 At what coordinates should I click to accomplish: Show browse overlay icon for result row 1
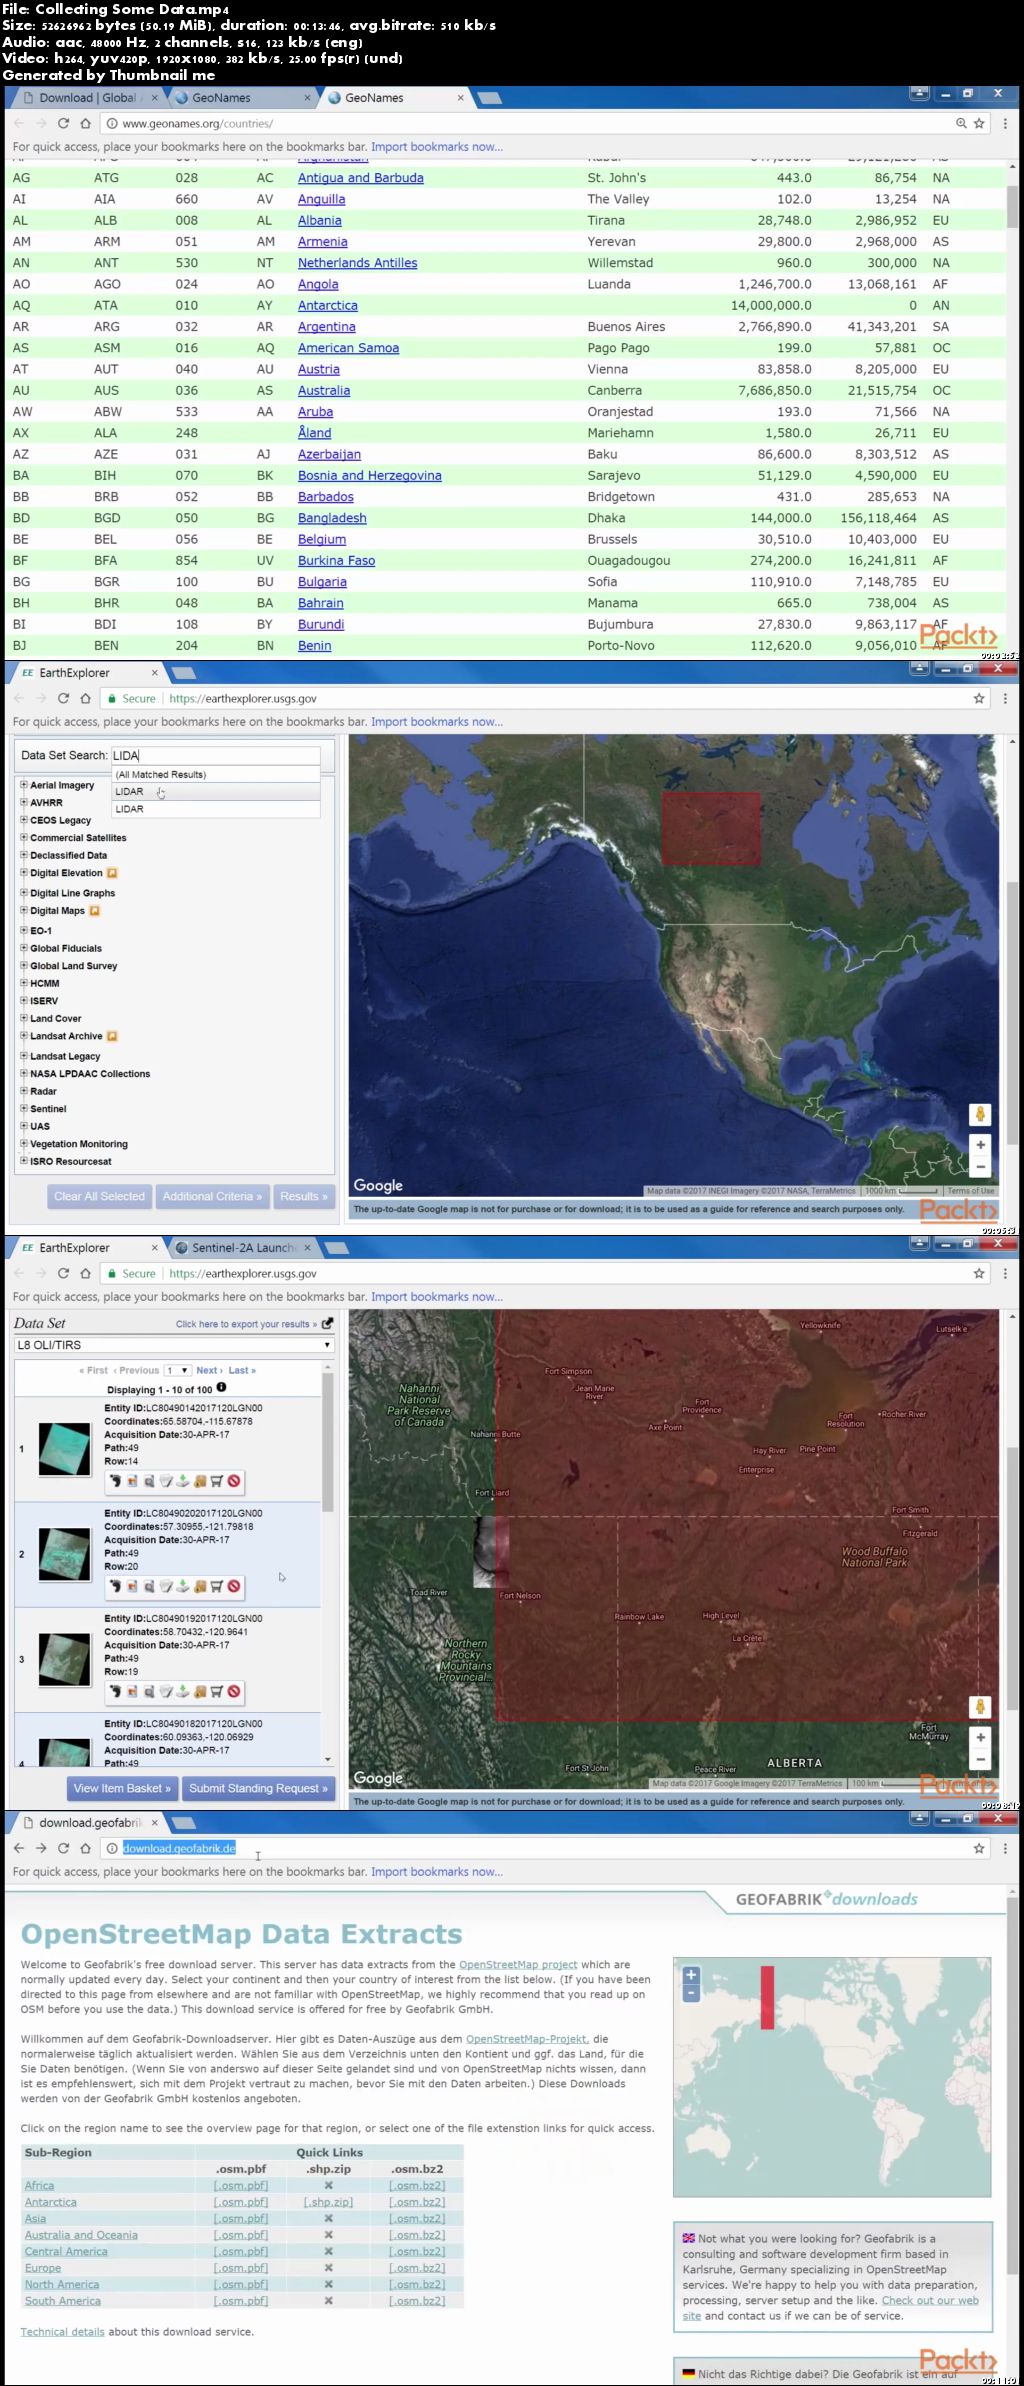[x=132, y=1481]
